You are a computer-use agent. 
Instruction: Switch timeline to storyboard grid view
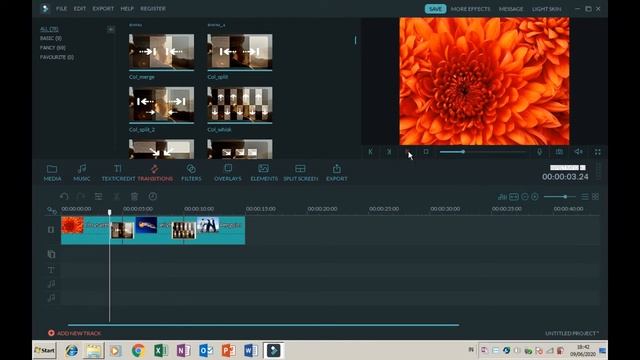(596, 197)
